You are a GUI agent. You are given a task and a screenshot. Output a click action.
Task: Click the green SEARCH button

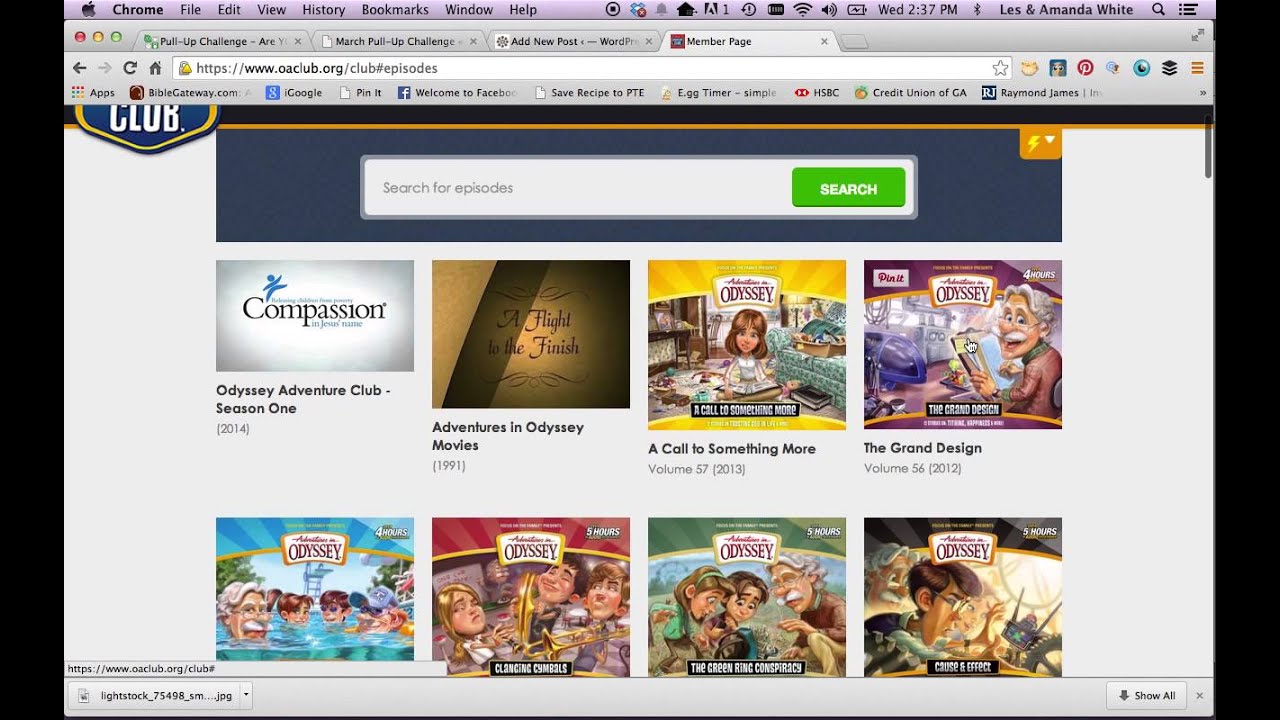click(848, 188)
